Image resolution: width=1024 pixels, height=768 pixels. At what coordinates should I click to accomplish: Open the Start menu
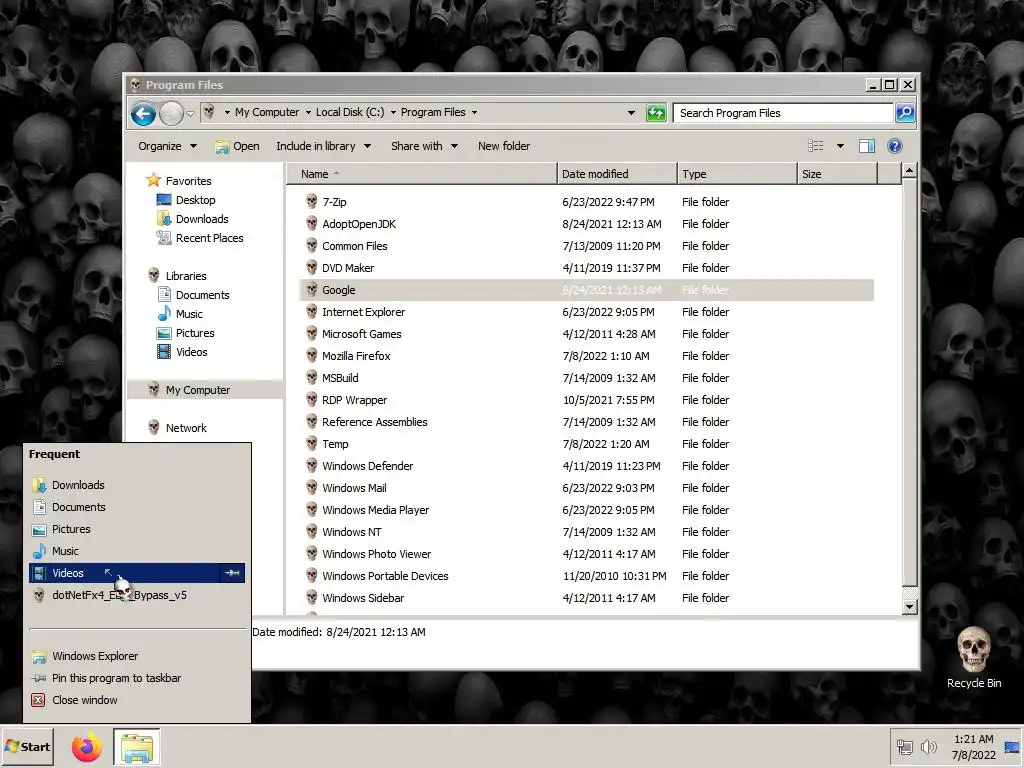(x=27, y=746)
